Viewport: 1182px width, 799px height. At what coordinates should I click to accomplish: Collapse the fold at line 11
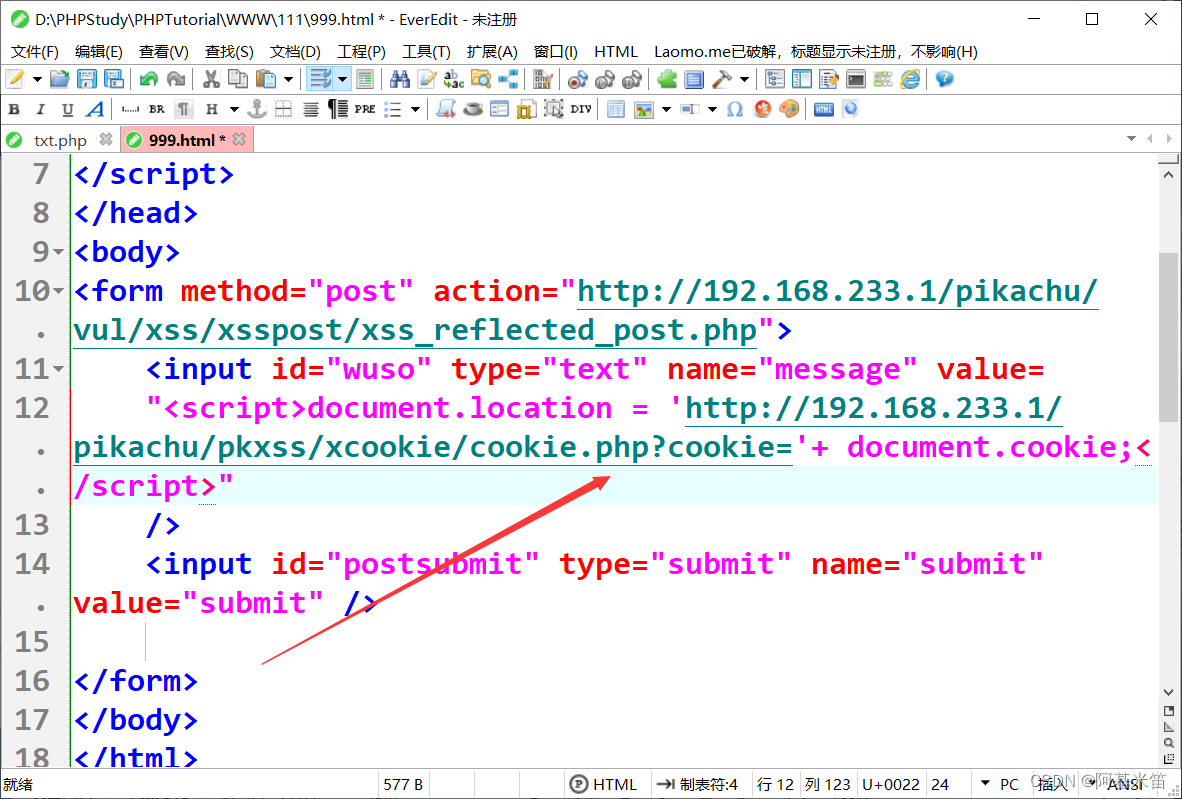point(58,369)
